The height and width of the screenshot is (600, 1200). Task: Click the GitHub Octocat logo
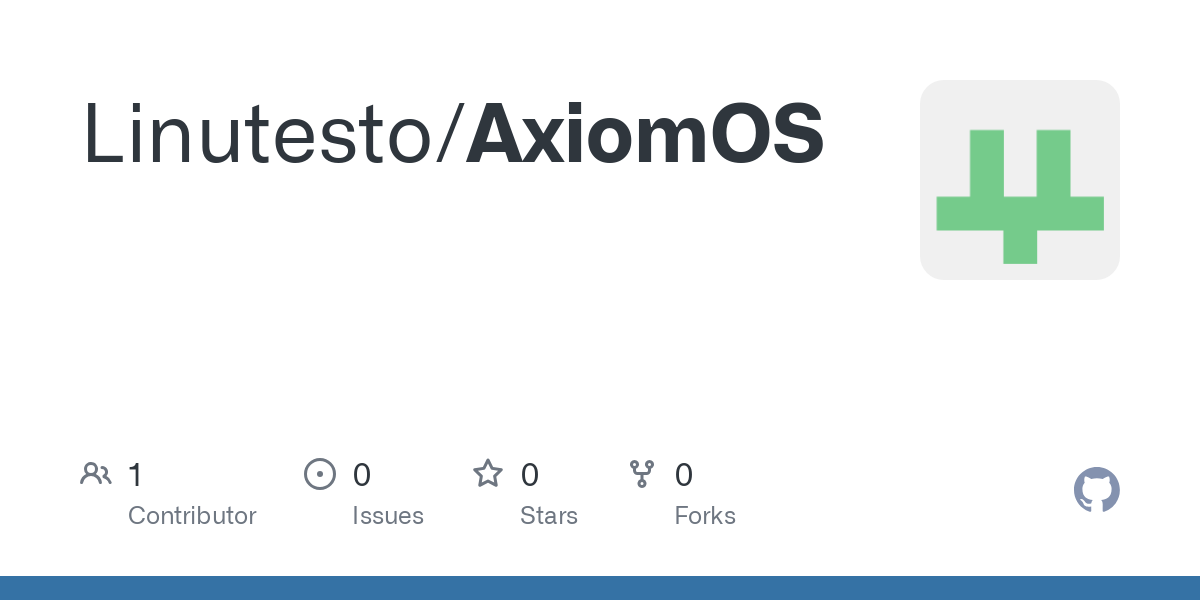1097,490
